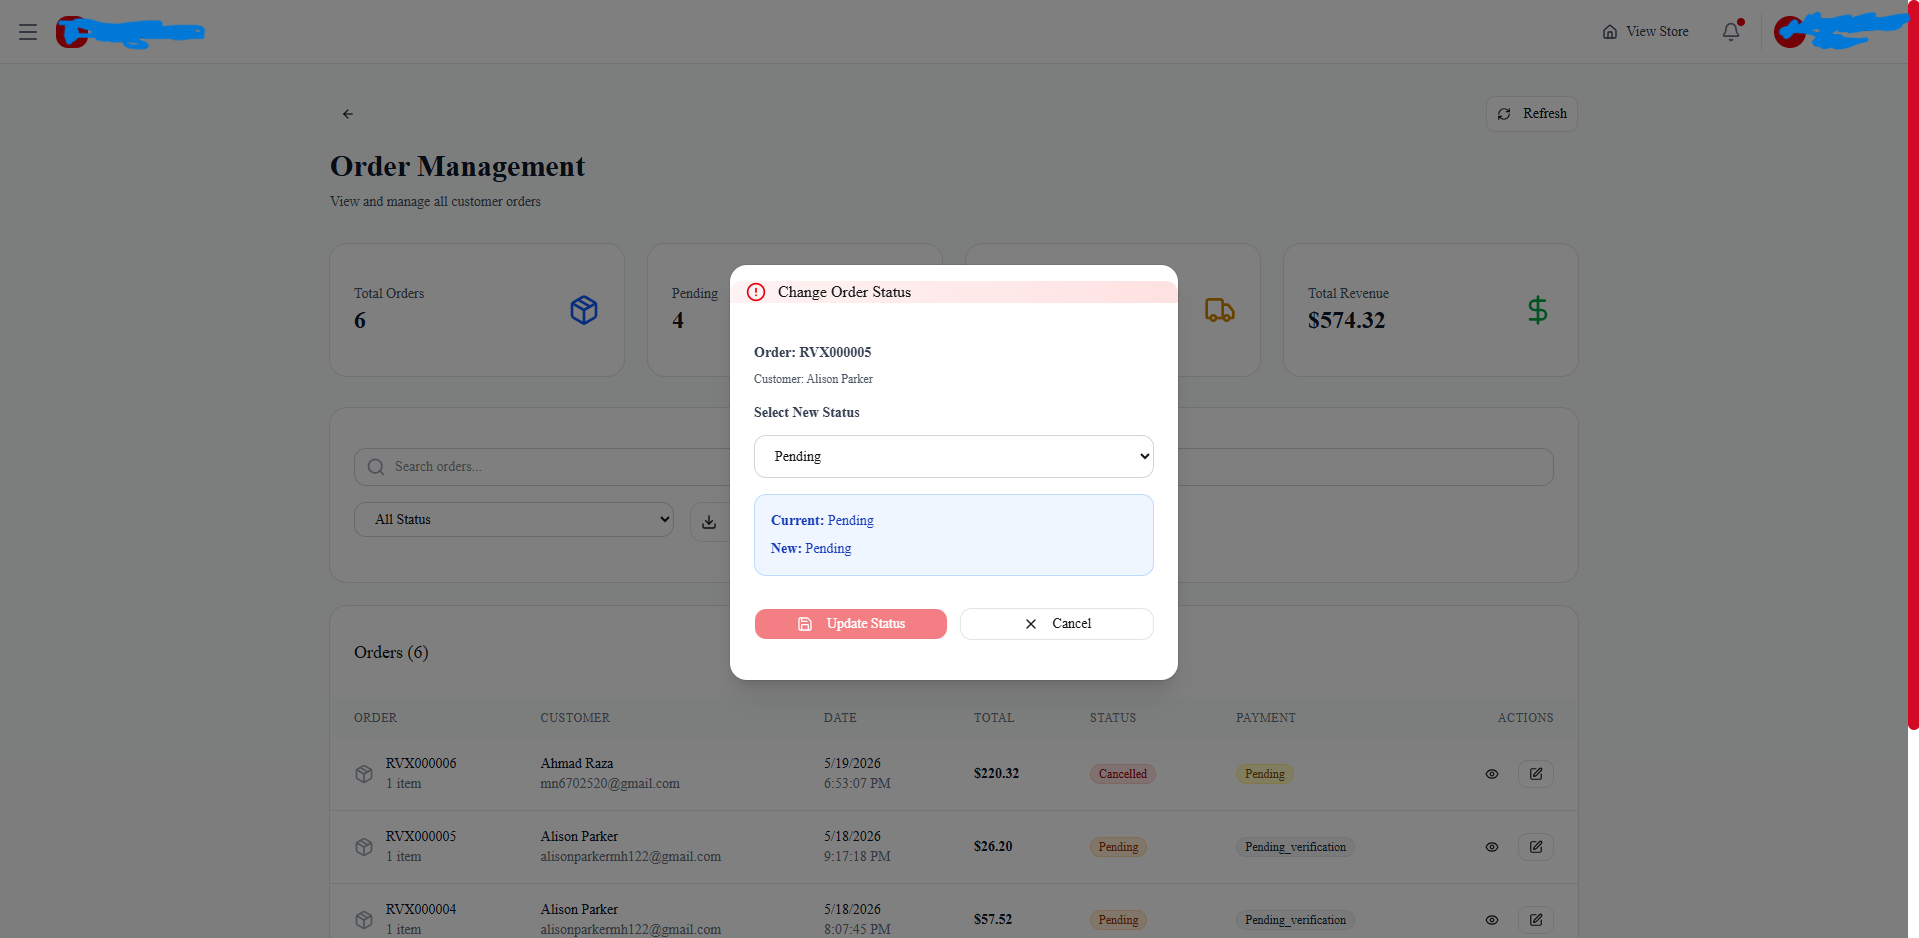Click the ORDER column header
Image resolution: width=1919 pixels, height=938 pixels.
tap(375, 718)
